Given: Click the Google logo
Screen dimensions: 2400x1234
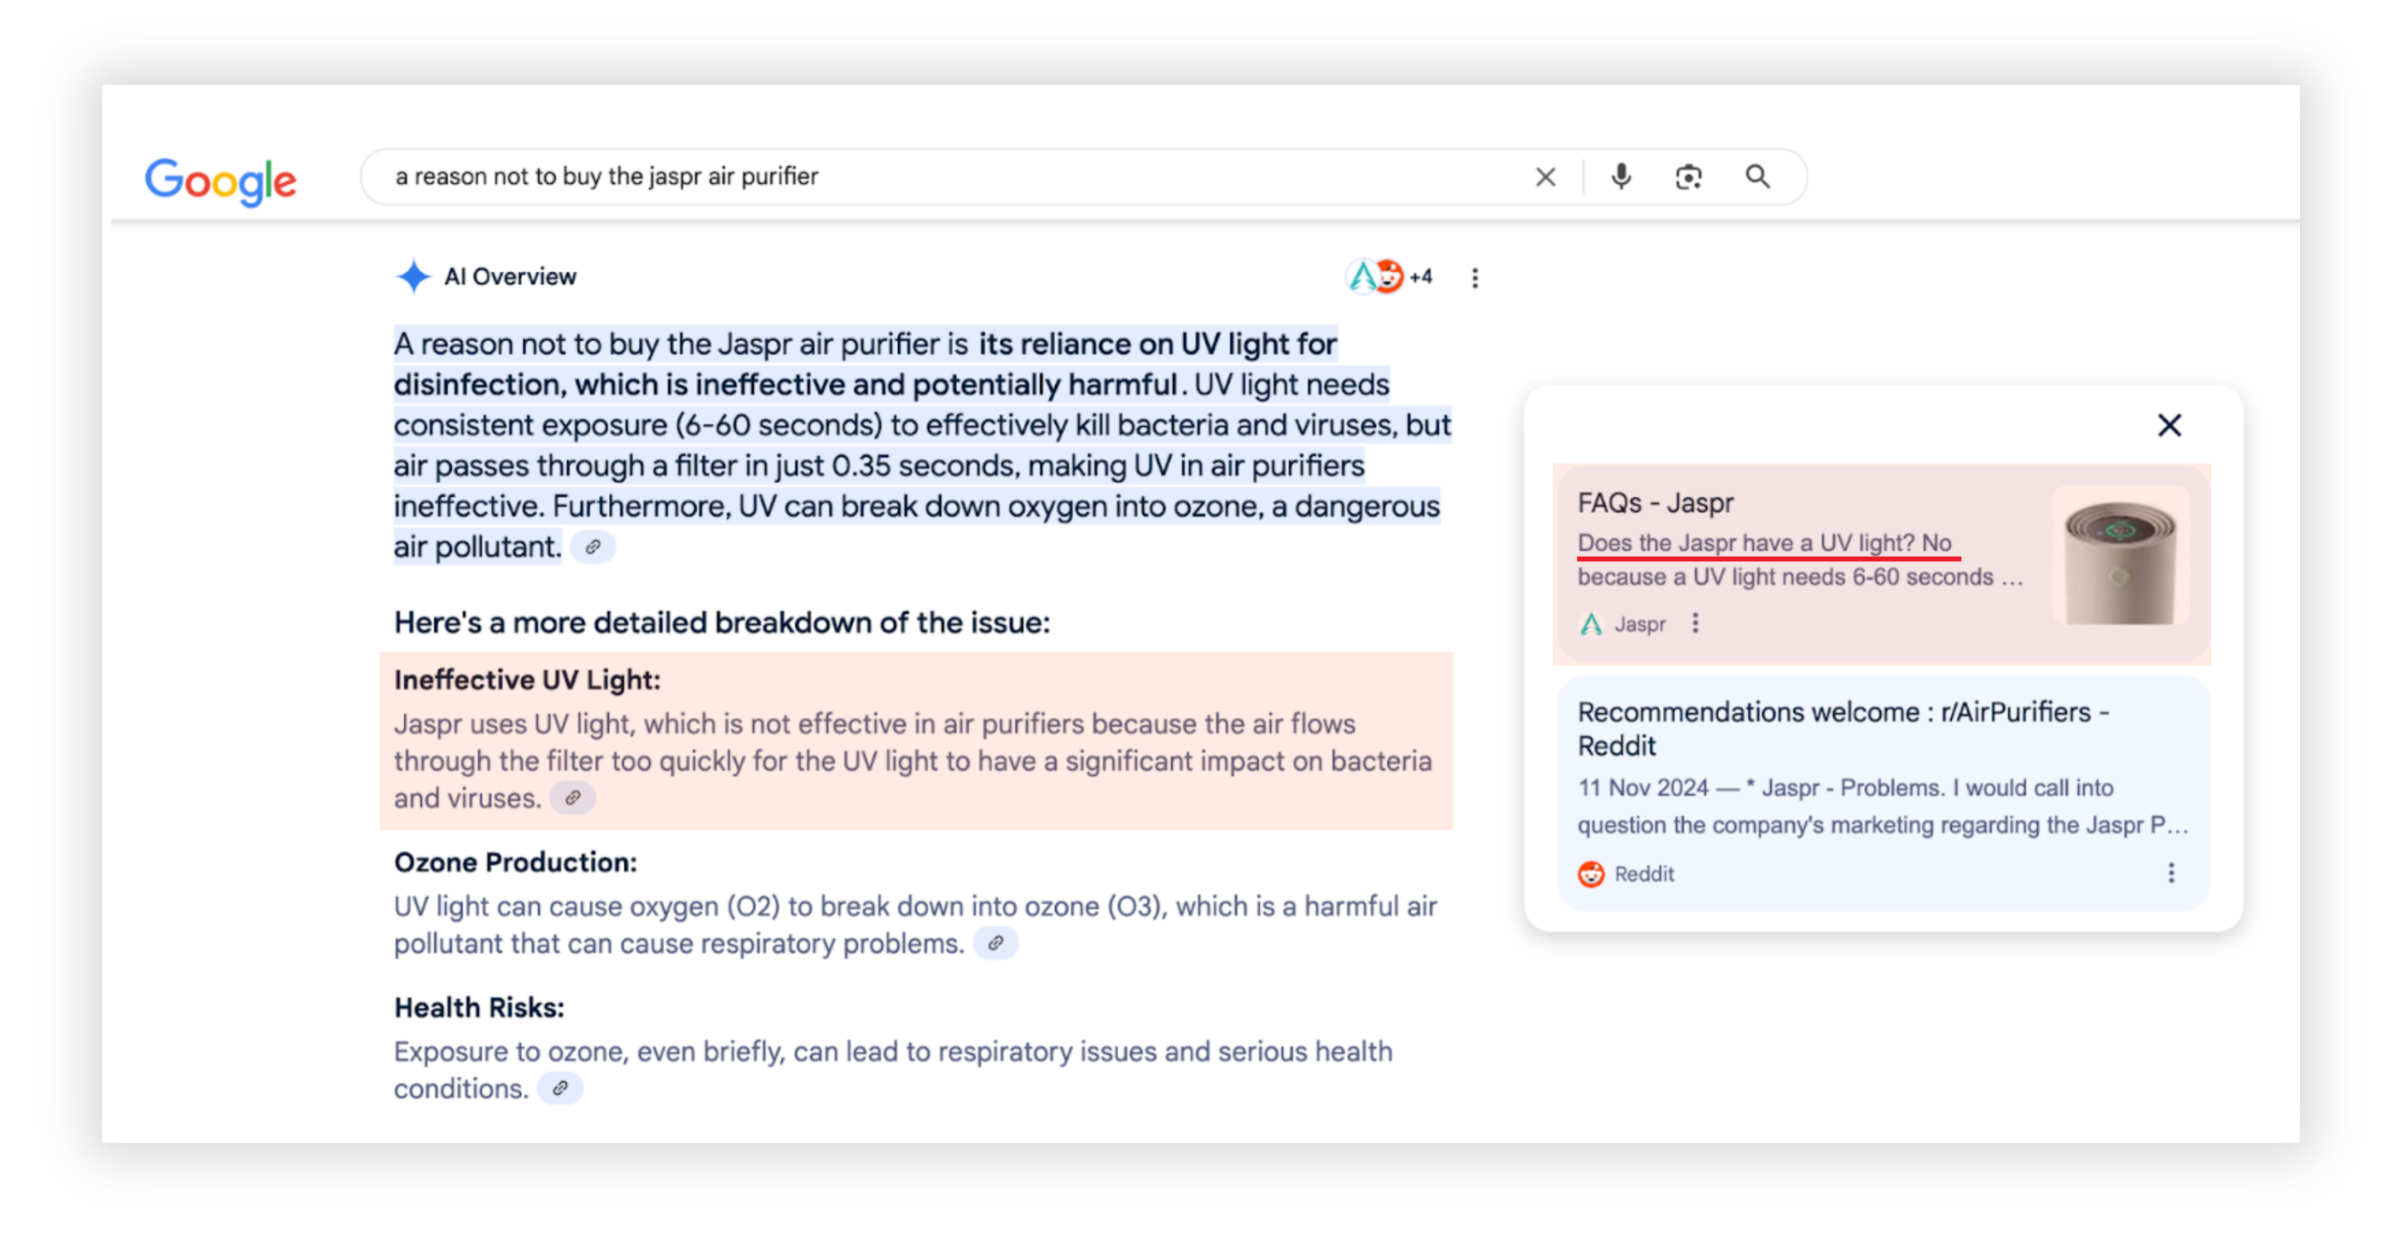Looking at the screenshot, I should tap(220, 180).
